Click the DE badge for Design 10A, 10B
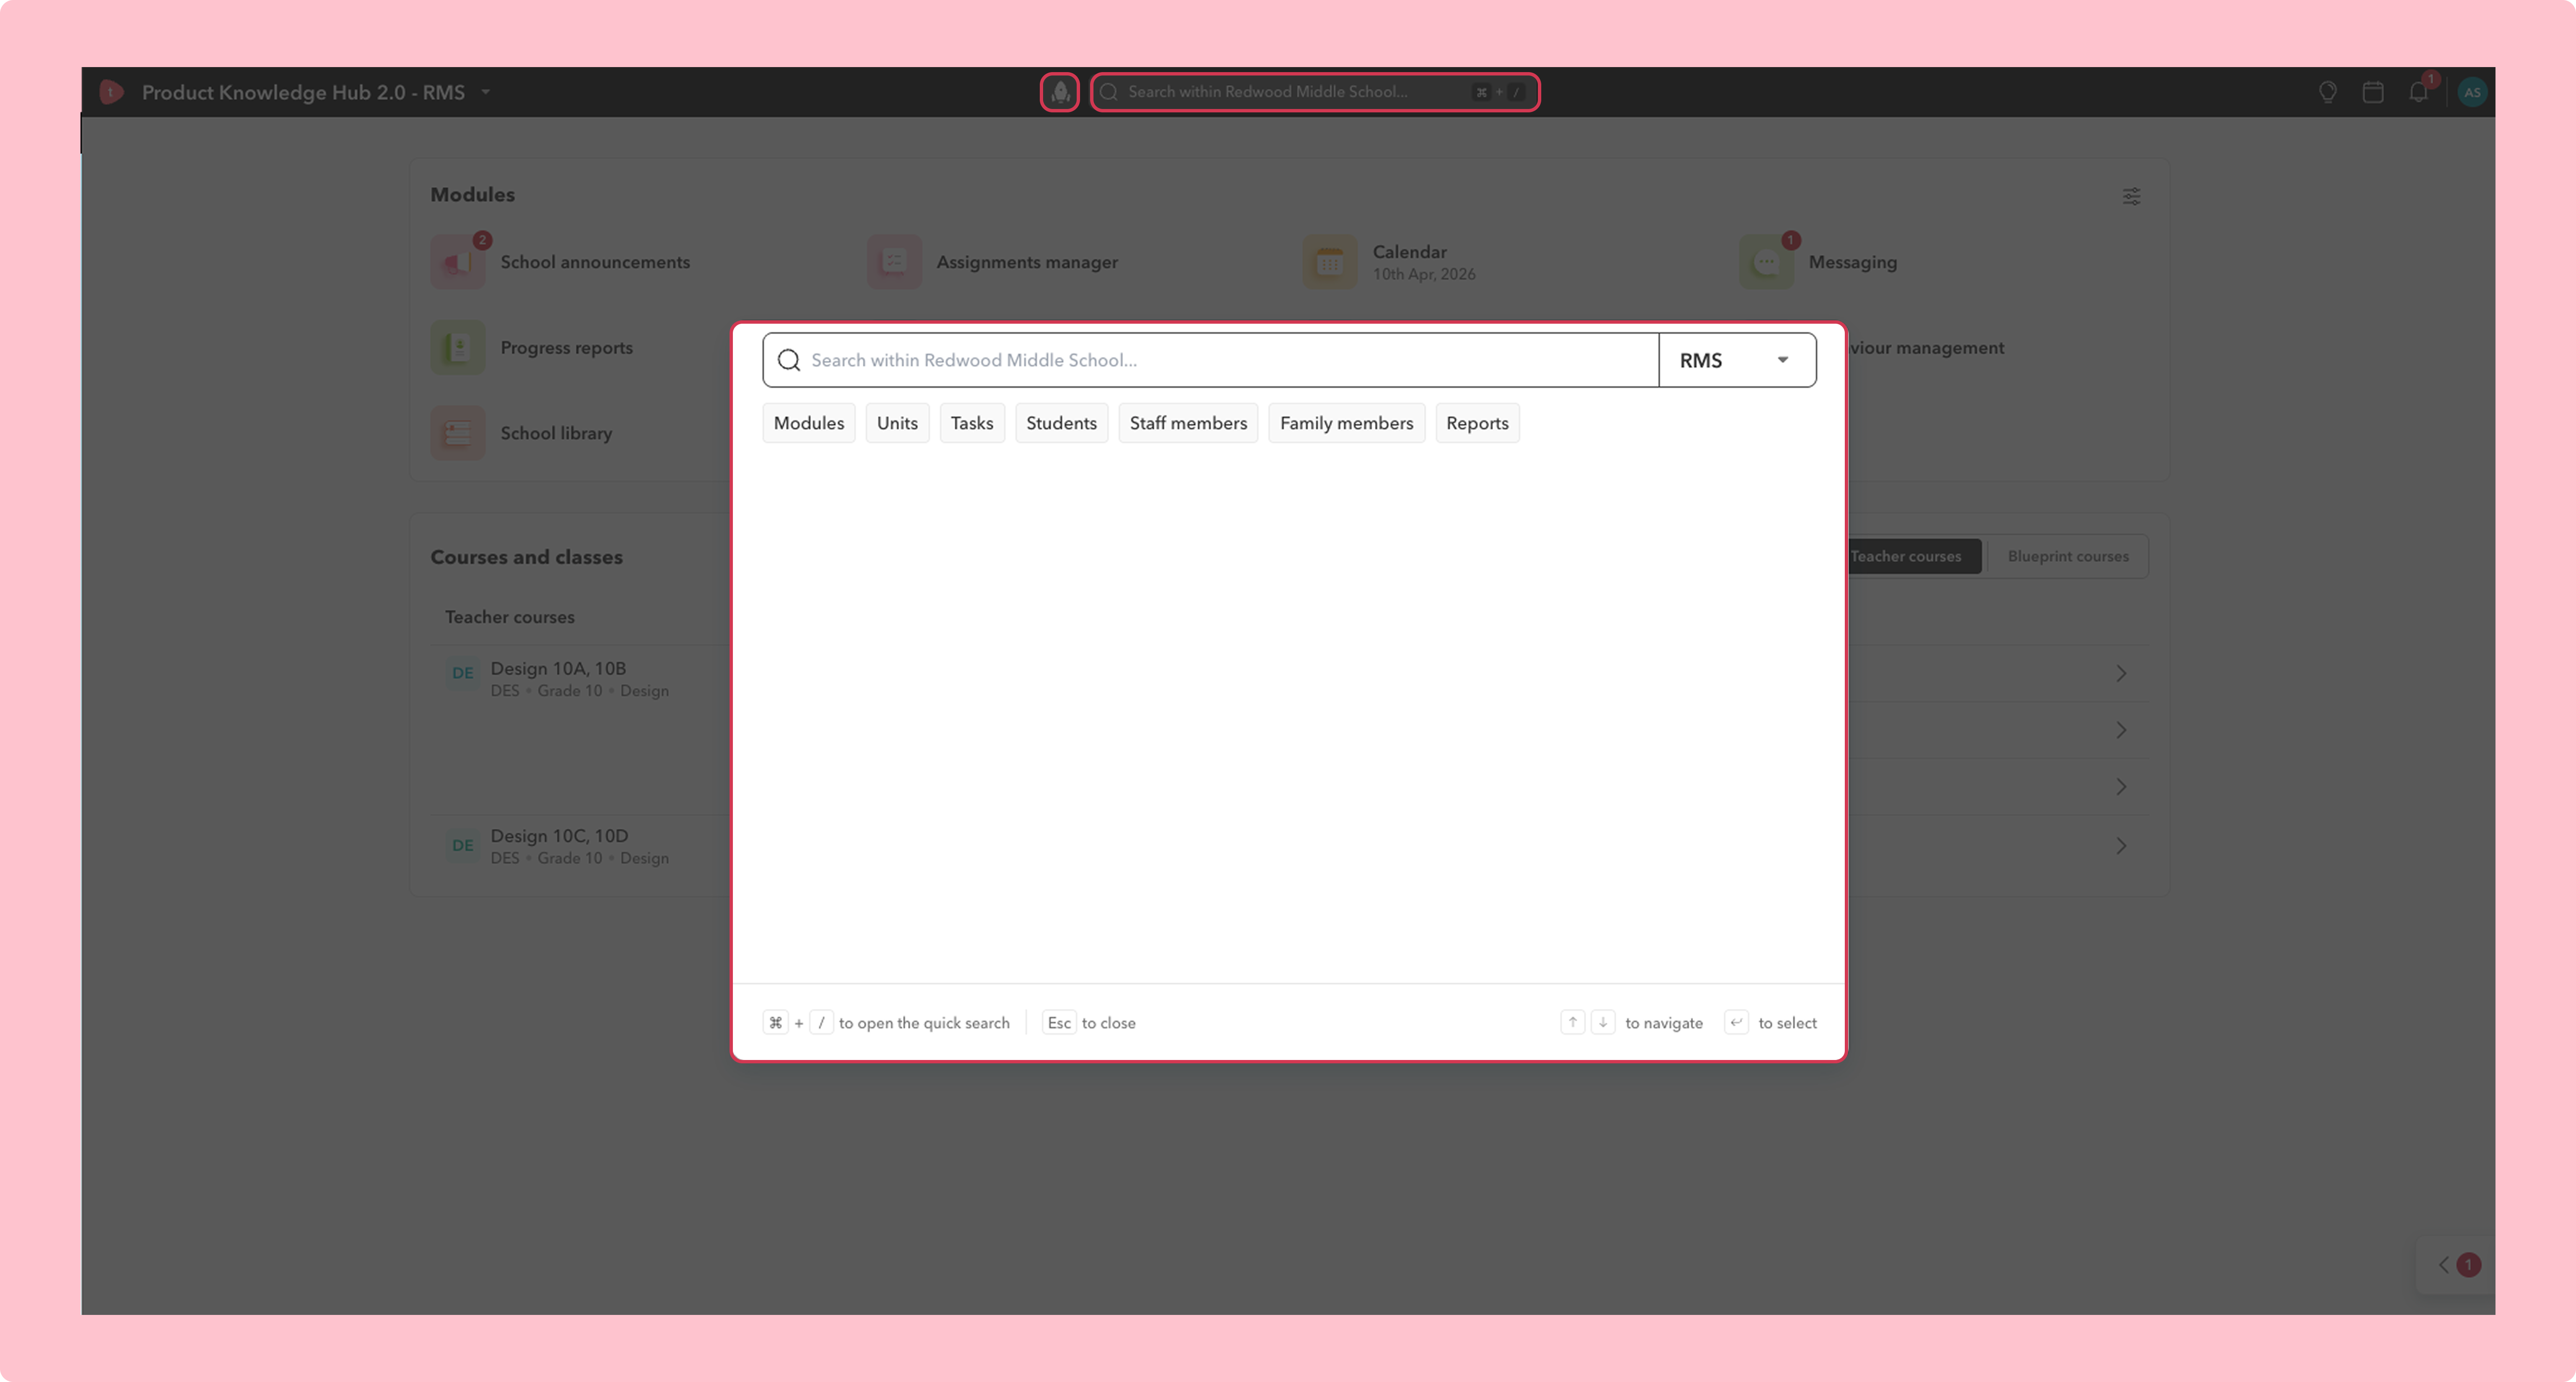 pyautogui.click(x=463, y=673)
